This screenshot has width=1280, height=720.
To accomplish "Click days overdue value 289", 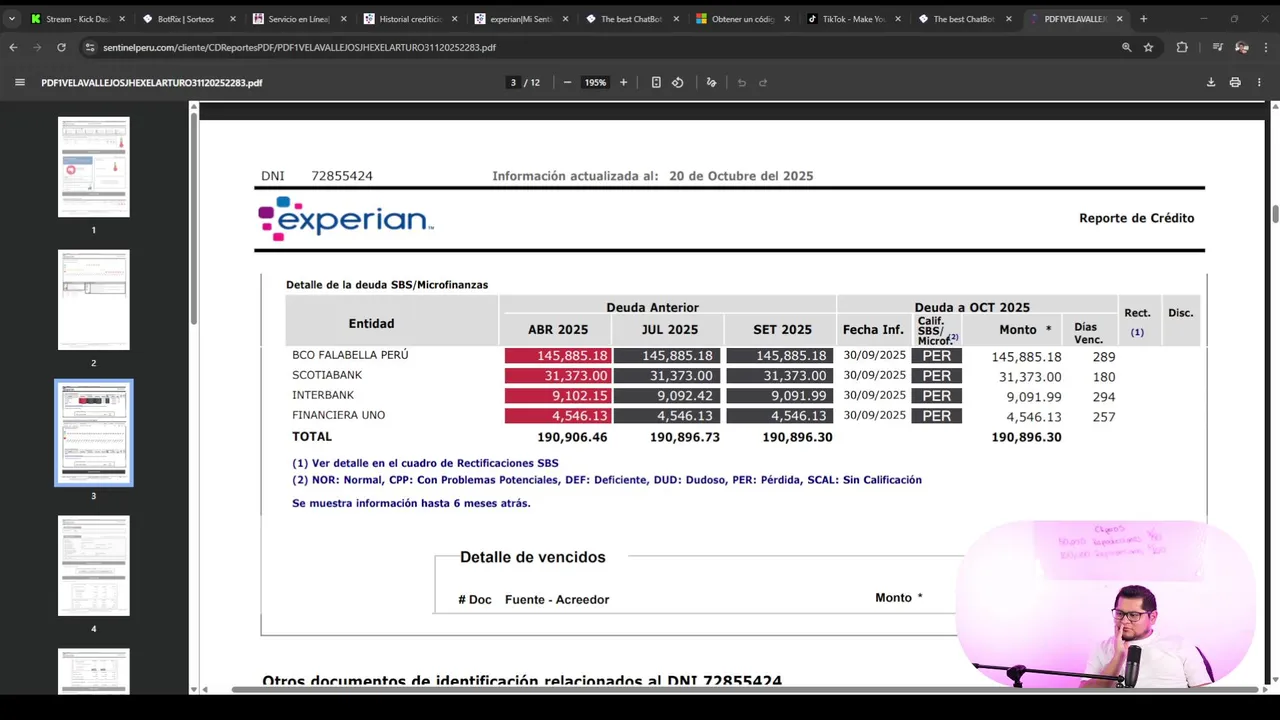I will tap(1104, 357).
